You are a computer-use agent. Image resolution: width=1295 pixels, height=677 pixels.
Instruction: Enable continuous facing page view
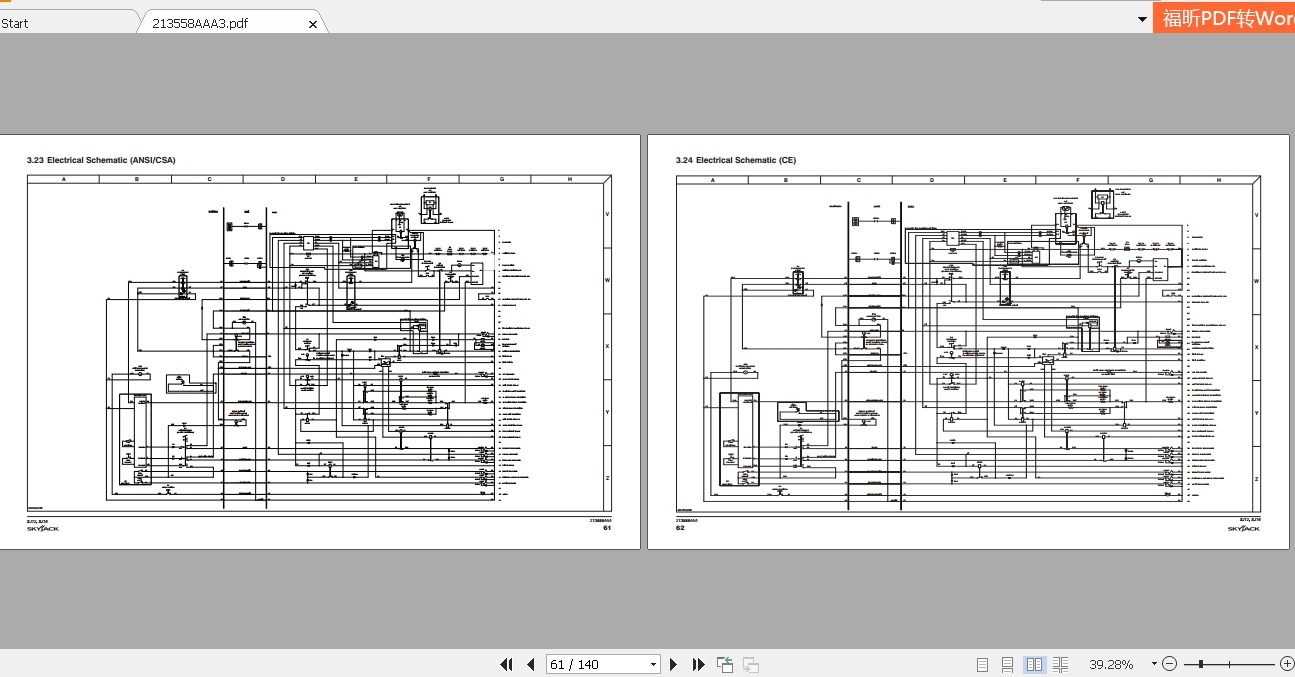pos(1059,664)
